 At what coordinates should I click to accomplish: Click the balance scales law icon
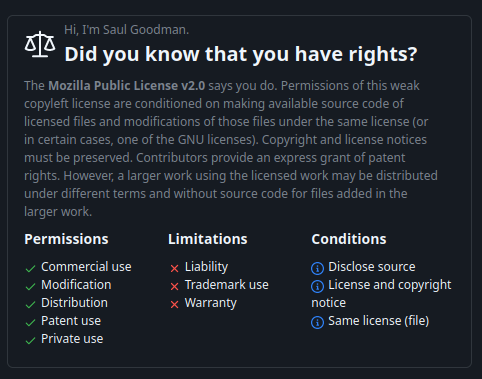[40, 44]
